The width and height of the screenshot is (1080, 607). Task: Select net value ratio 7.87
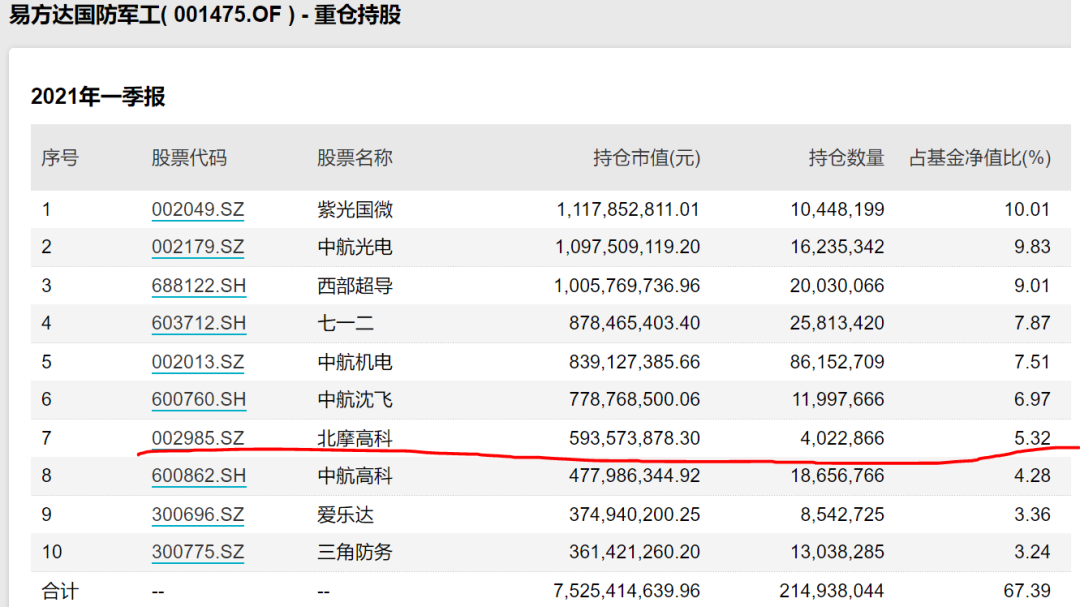point(1032,324)
